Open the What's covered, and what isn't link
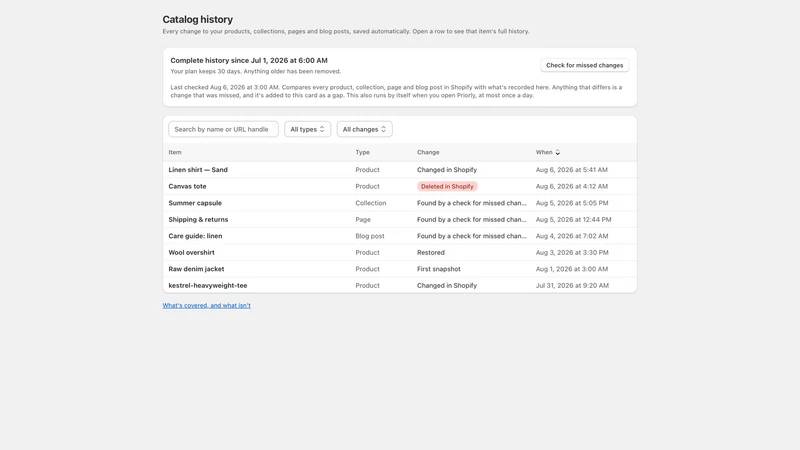Screen dimensions: 800x450 (x=207, y=306)
